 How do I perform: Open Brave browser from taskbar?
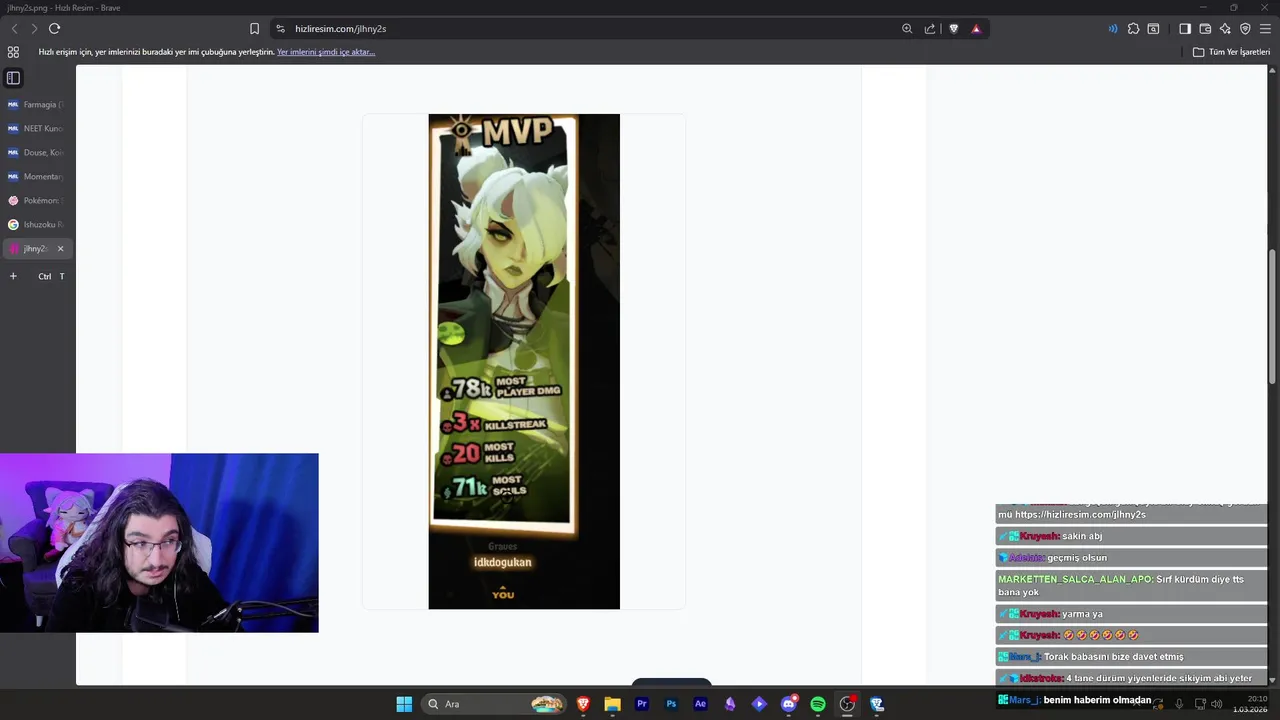583,704
